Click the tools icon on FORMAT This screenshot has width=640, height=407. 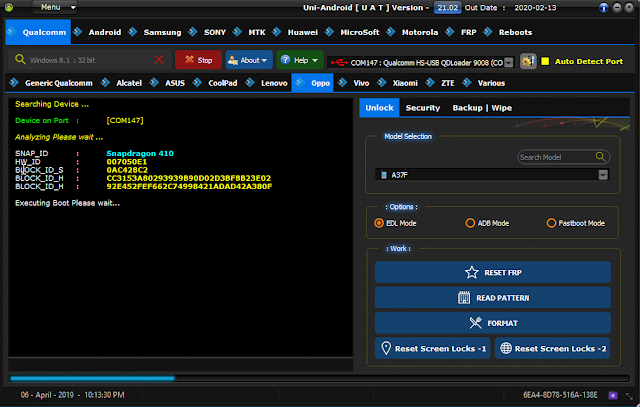[x=476, y=323]
